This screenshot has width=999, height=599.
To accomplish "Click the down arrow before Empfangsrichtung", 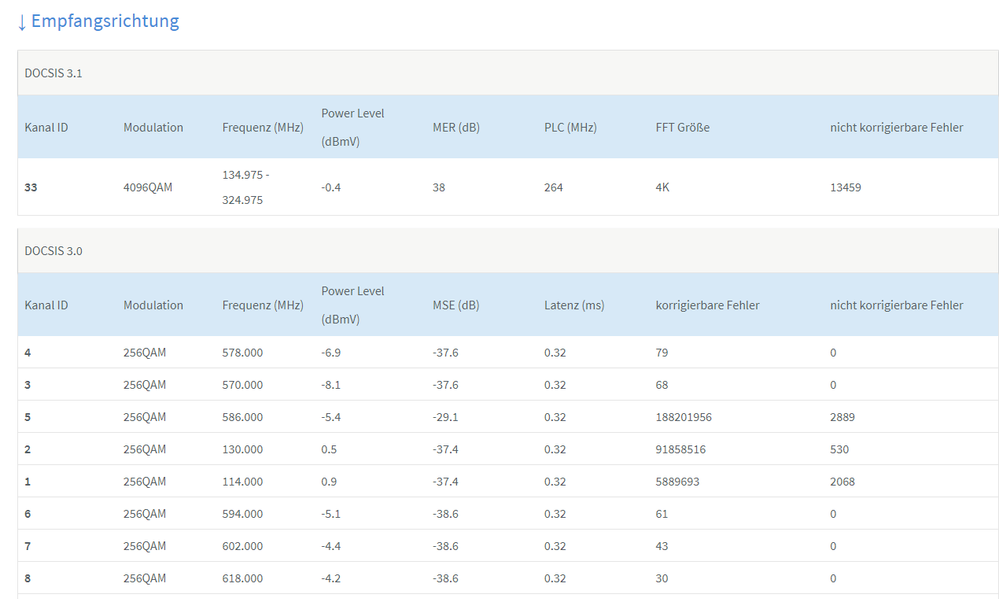I will (22, 21).
